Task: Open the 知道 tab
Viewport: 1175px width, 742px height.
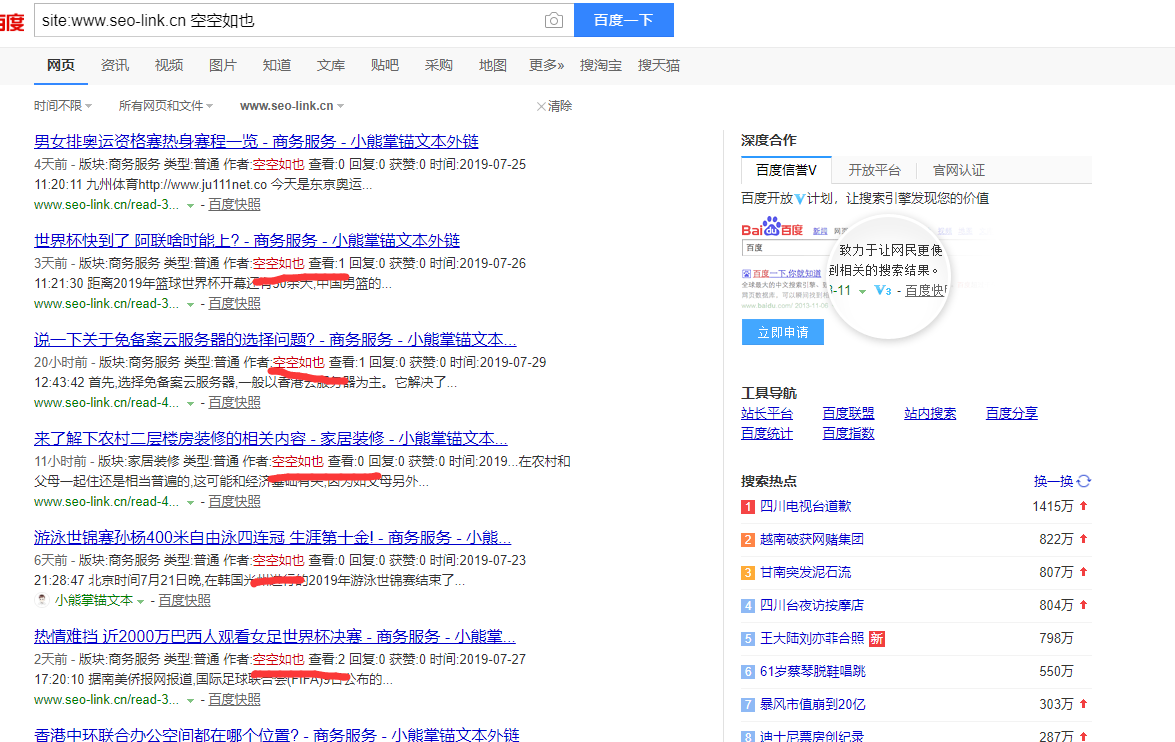Action: (277, 65)
